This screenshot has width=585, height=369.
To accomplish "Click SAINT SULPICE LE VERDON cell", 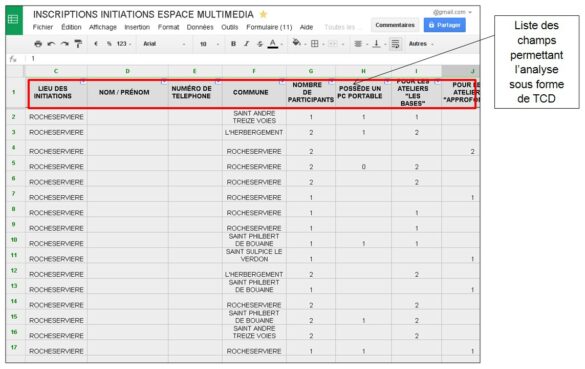I will coord(254,255).
